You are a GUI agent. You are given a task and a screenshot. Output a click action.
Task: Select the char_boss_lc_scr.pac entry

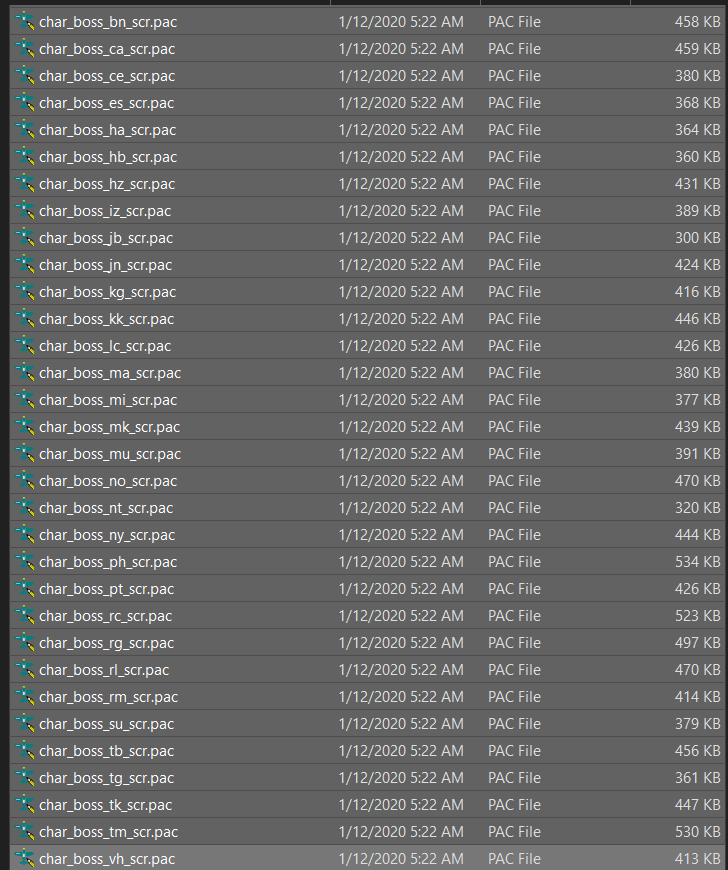point(105,345)
